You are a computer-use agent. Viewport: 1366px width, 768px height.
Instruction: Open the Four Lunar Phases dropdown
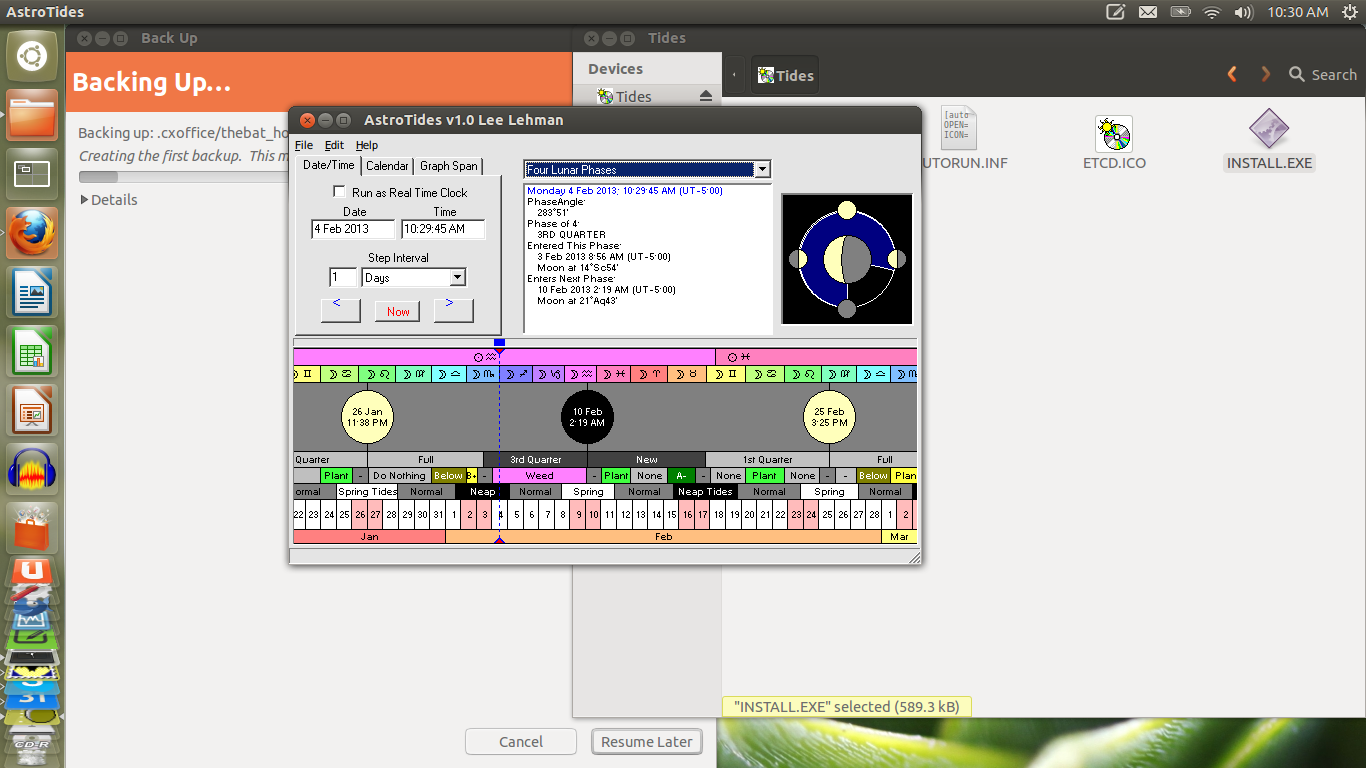click(762, 170)
